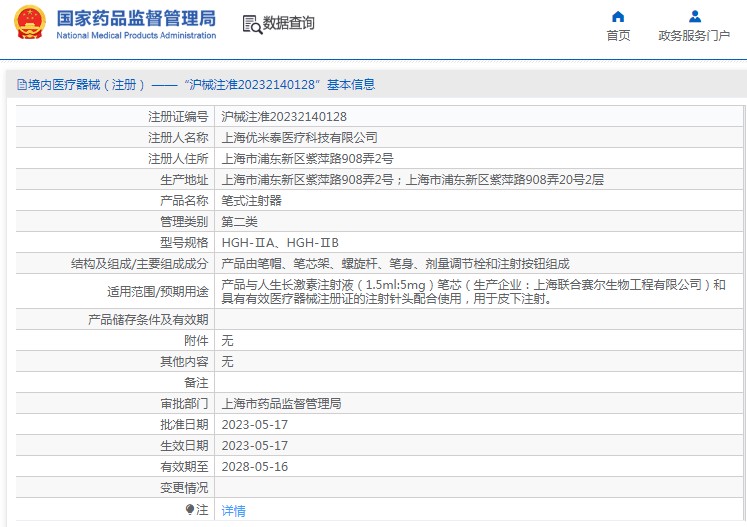Click the 批准日期 label
Viewport: 747px width, 527px height.
[x=184, y=425]
